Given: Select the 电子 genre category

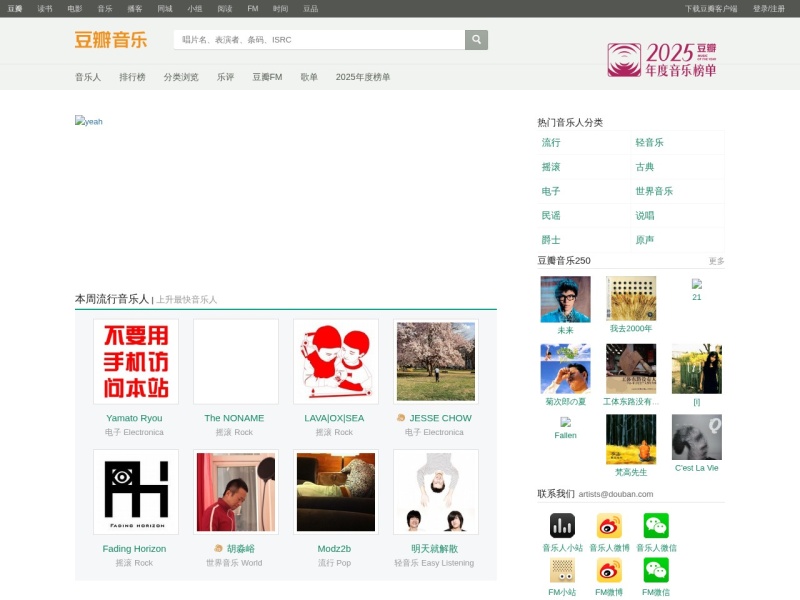Looking at the screenshot, I should click(551, 191).
